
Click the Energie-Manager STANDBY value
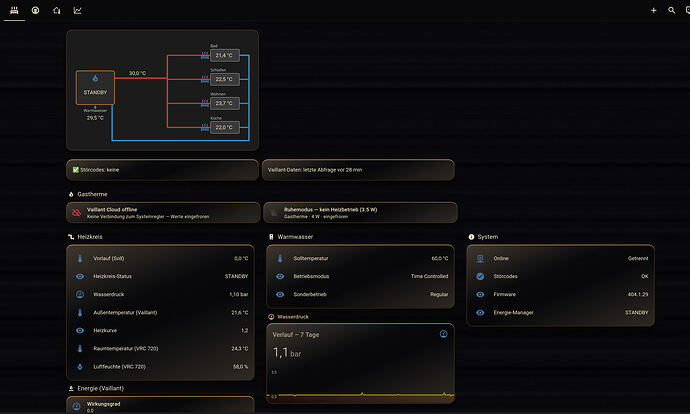[x=636, y=312]
